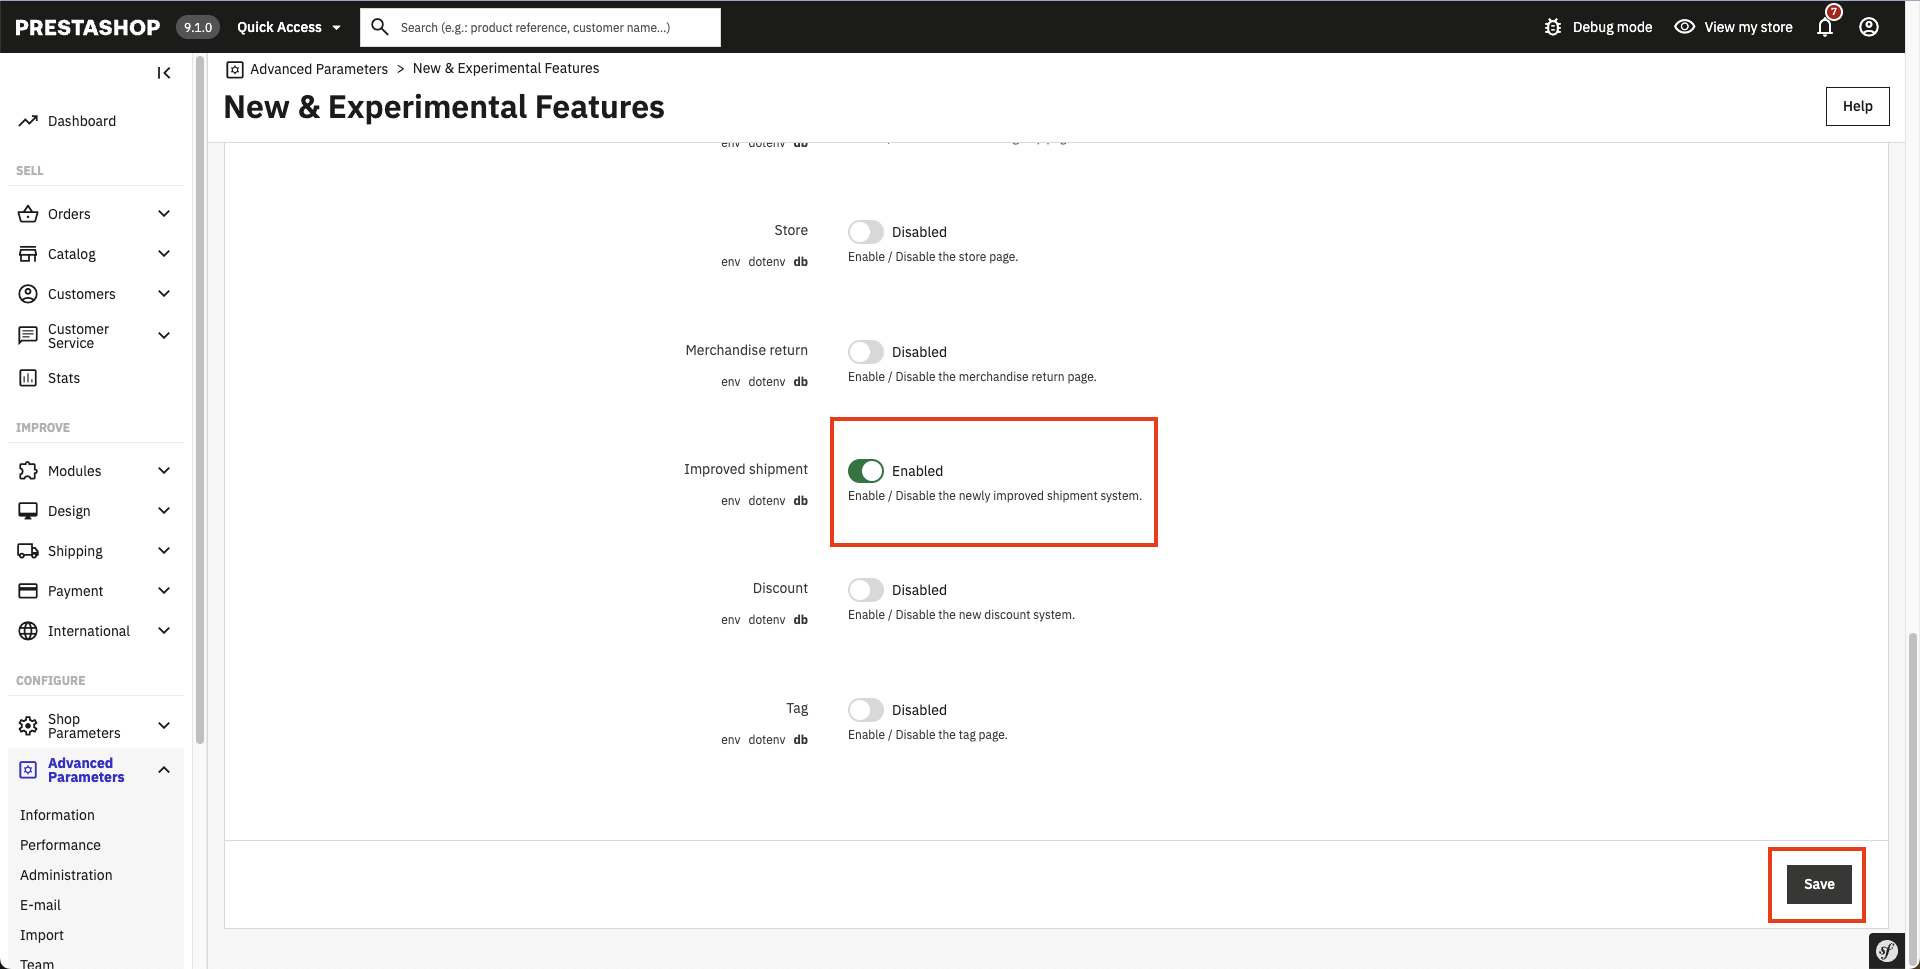Viewport: 1920px width, 969px height.
Task: Open the user profile avatar icon
Action: pyautogui.click(x=1869, y=26)
